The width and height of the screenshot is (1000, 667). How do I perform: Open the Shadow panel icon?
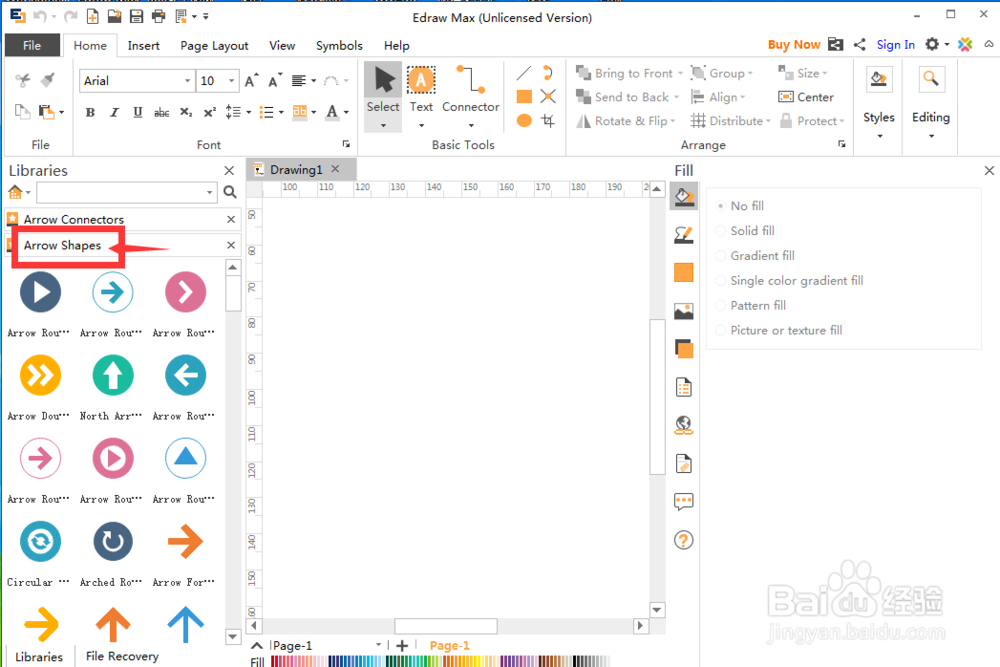click(x=683, y=273)
